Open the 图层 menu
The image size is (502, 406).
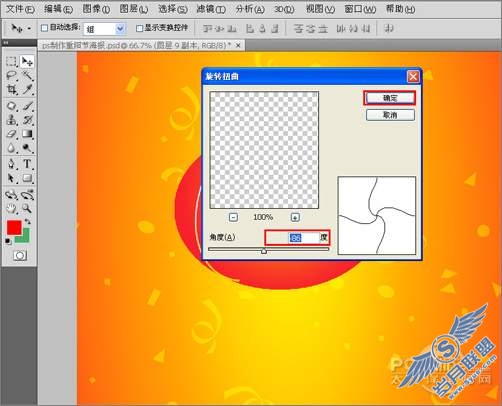pyautogui.click(x=134, y=9)
